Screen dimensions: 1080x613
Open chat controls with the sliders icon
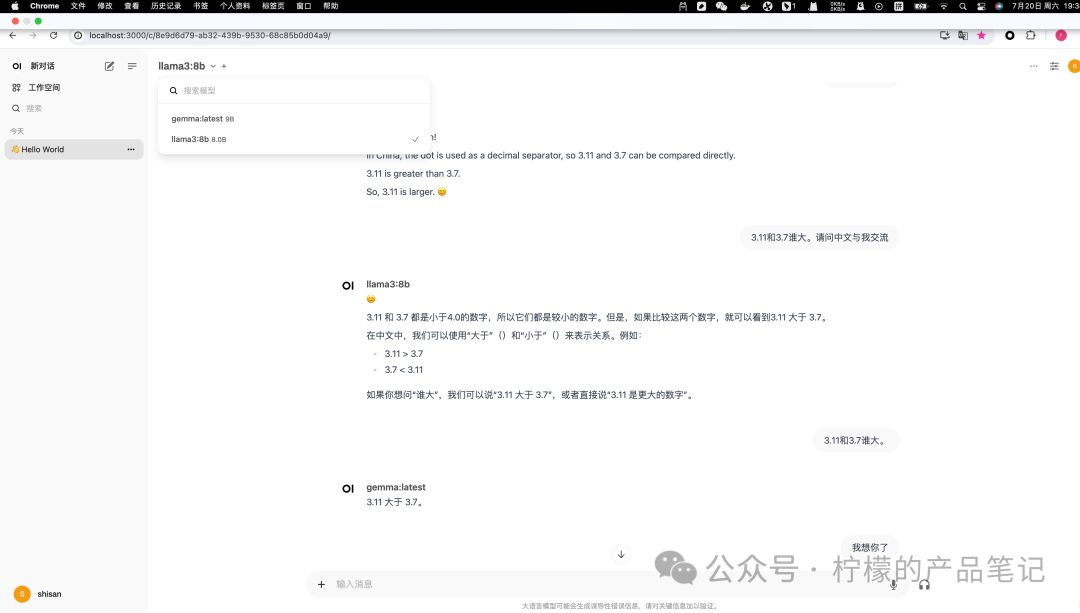1054,66
